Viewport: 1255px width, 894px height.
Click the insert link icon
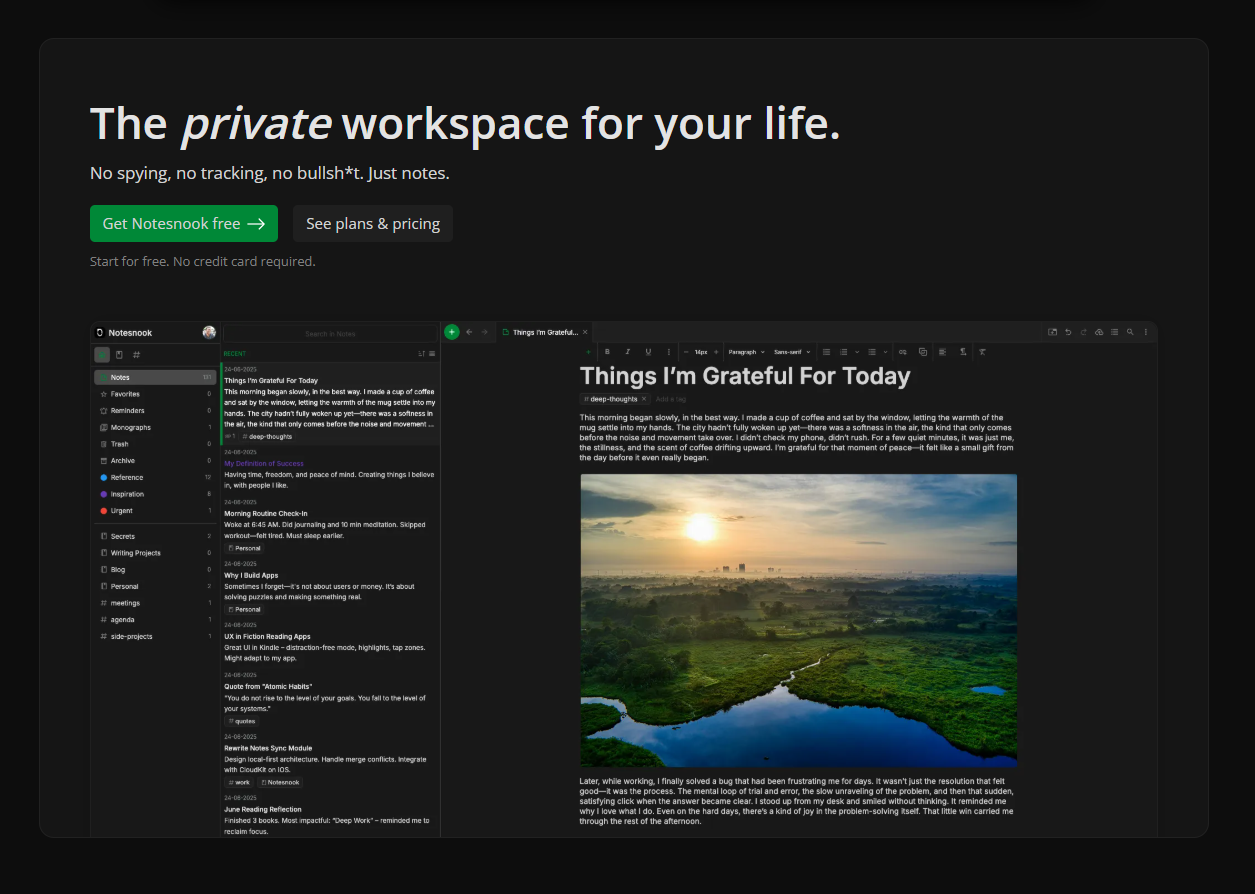[903, 352]
